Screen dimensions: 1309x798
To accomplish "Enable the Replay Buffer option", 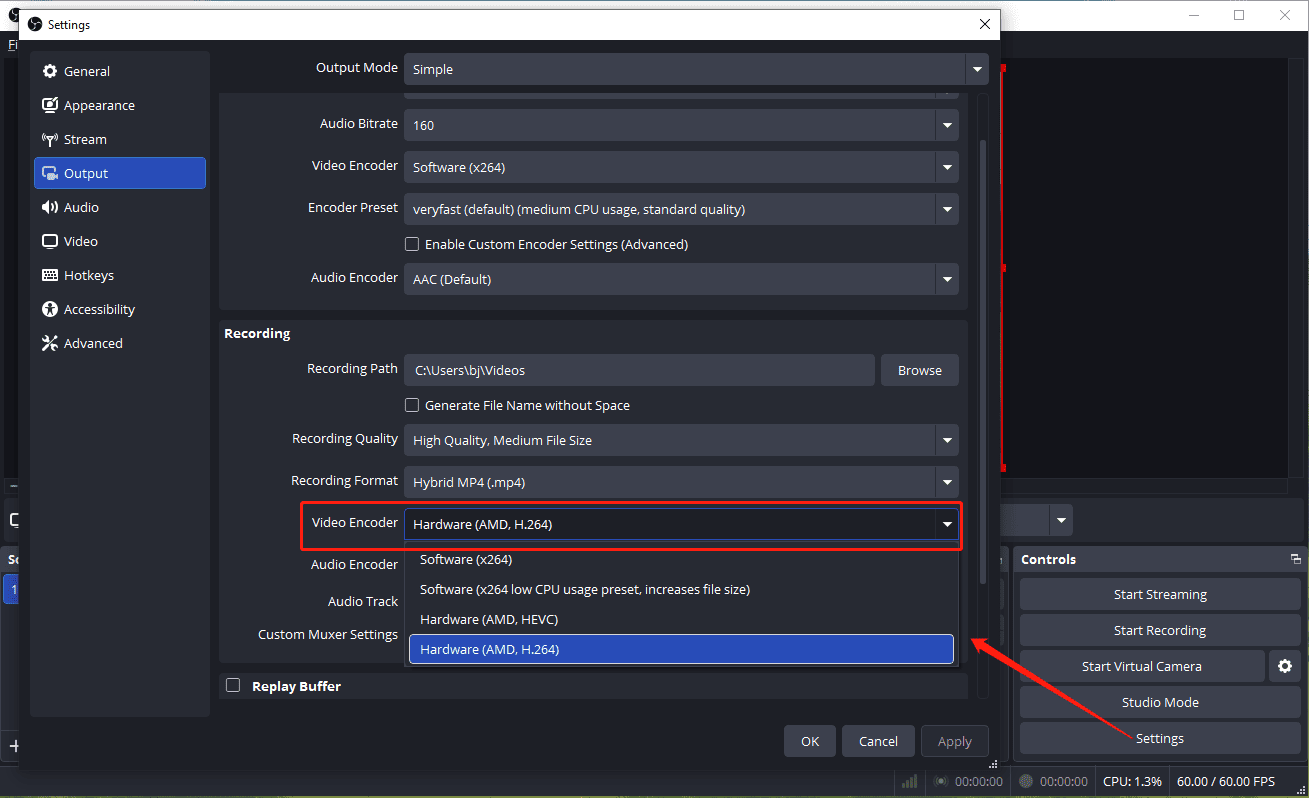I will point(233,686).
